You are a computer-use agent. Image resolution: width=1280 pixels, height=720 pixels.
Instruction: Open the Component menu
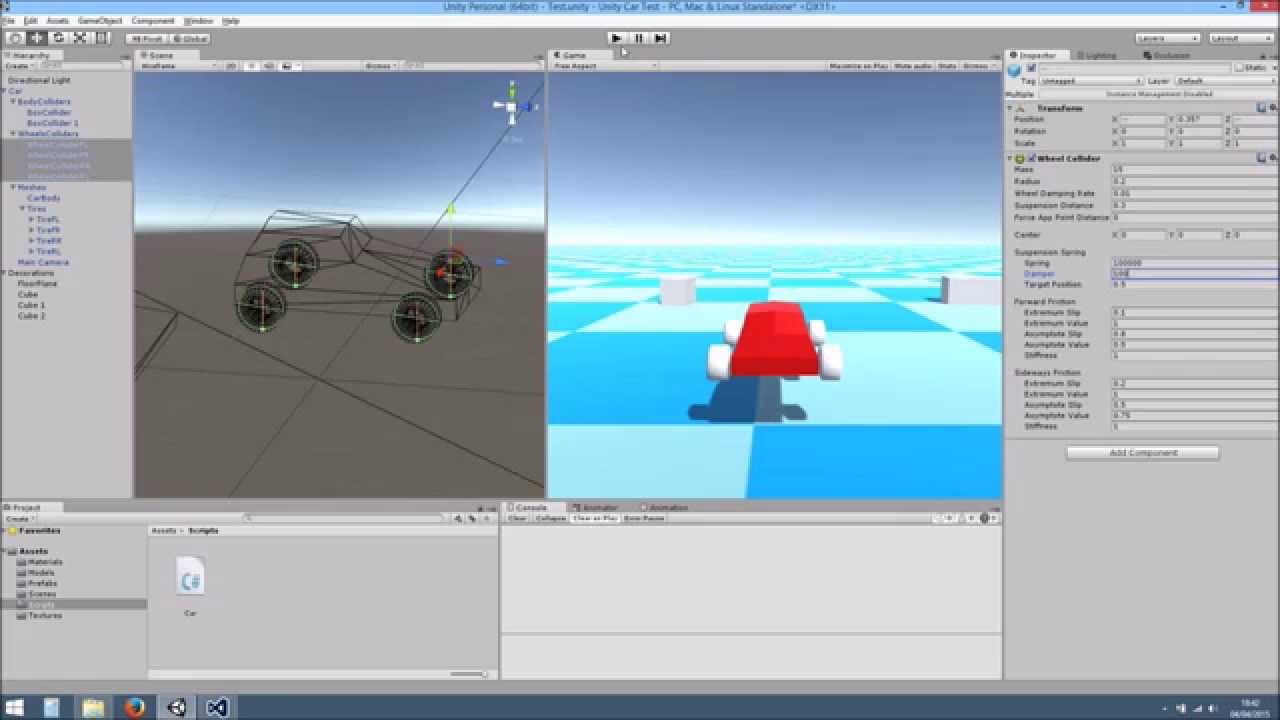coord(153,20)
